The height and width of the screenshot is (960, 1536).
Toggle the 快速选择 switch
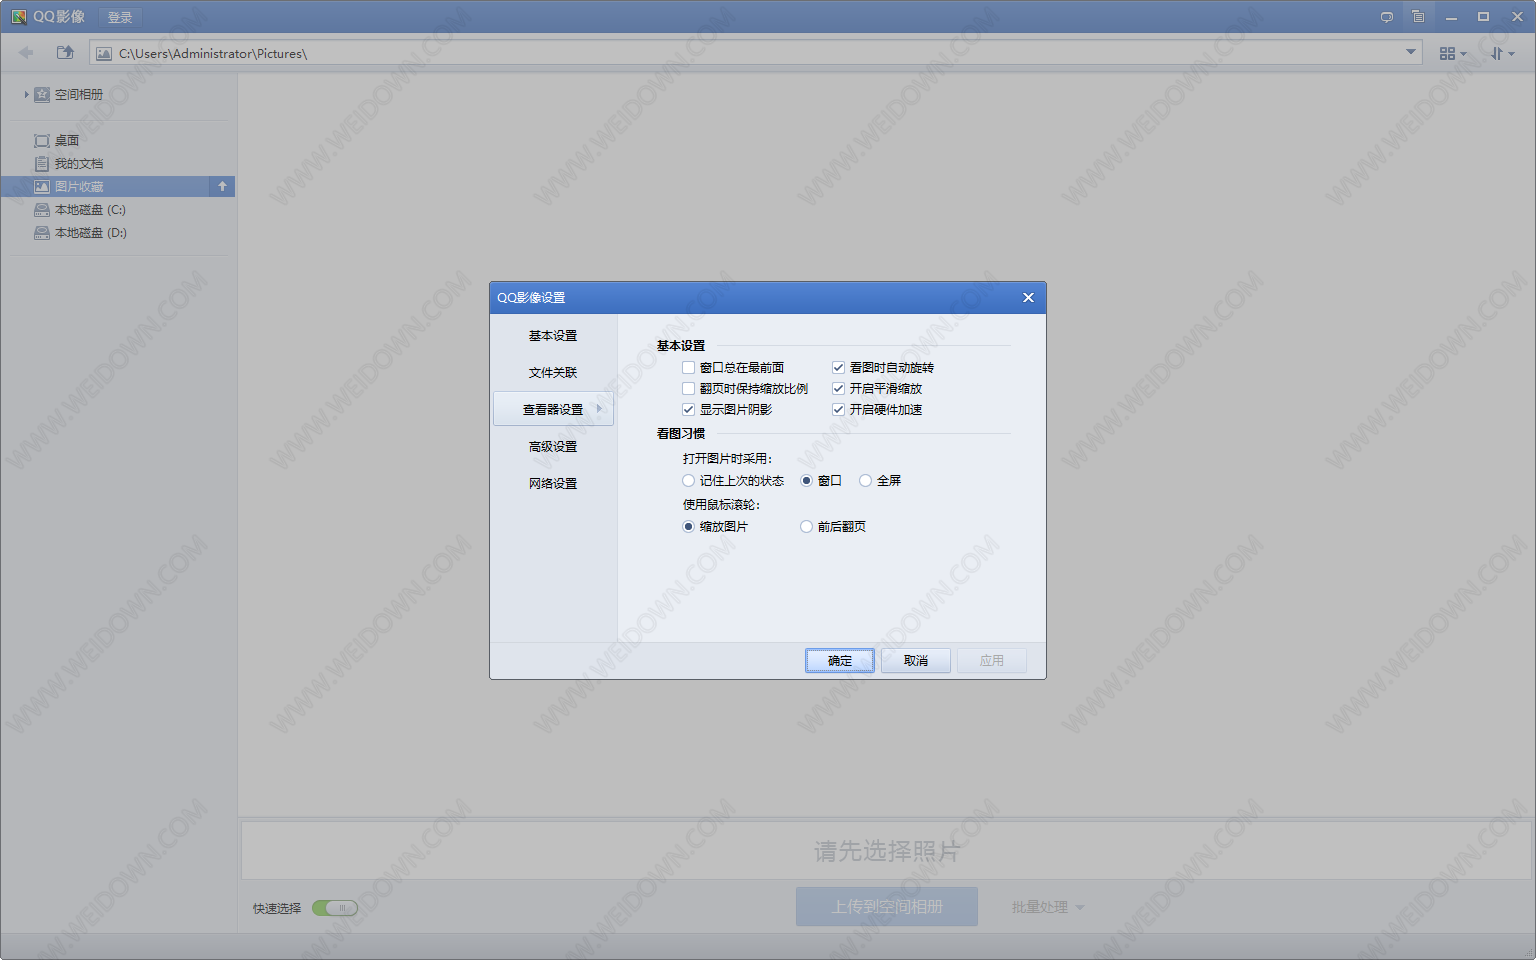(335, 908)
